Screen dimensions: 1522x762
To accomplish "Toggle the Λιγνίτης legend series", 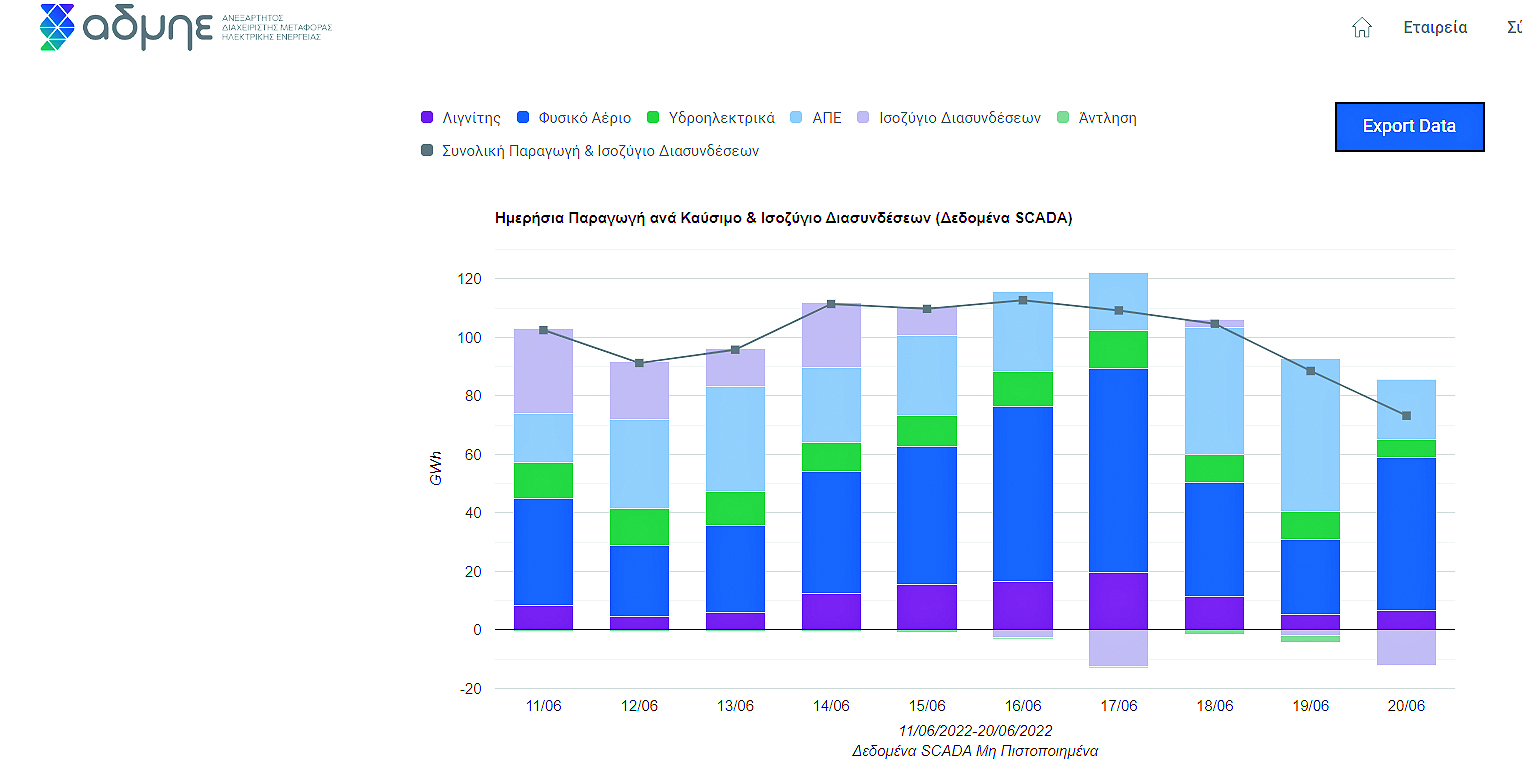I will pyautogui.click(x=461, y=118).
